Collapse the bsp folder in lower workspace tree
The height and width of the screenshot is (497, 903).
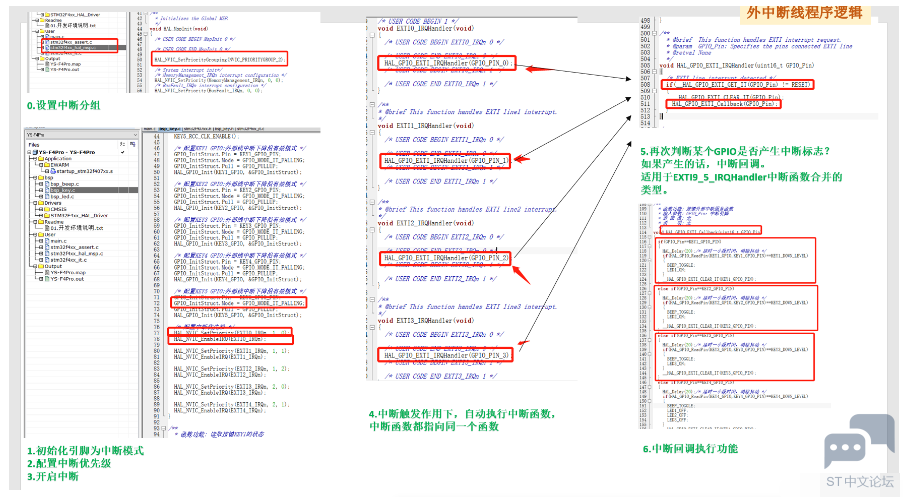(35, 177)
